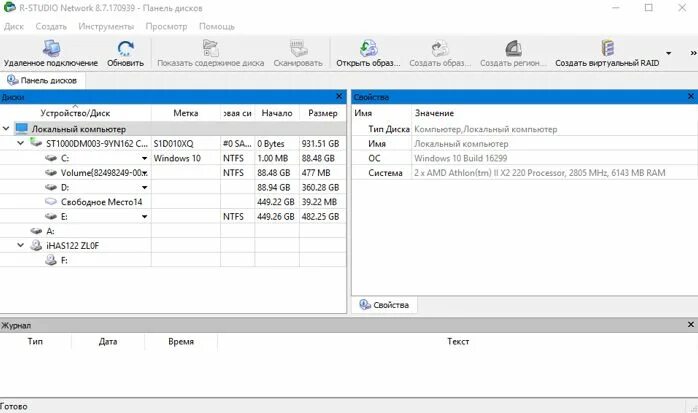Click the Готово status bar text
The width and height of the screenshot is (698, 413).
[14, 406]
